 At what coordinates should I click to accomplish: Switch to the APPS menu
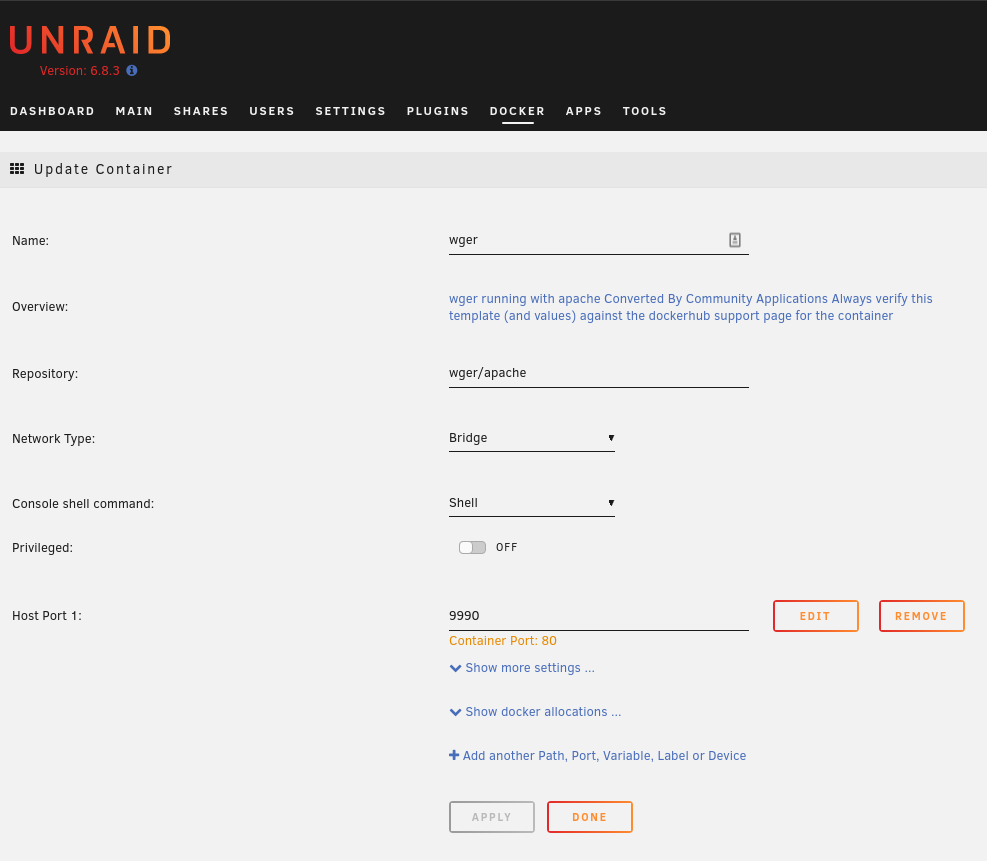(584, 111)
